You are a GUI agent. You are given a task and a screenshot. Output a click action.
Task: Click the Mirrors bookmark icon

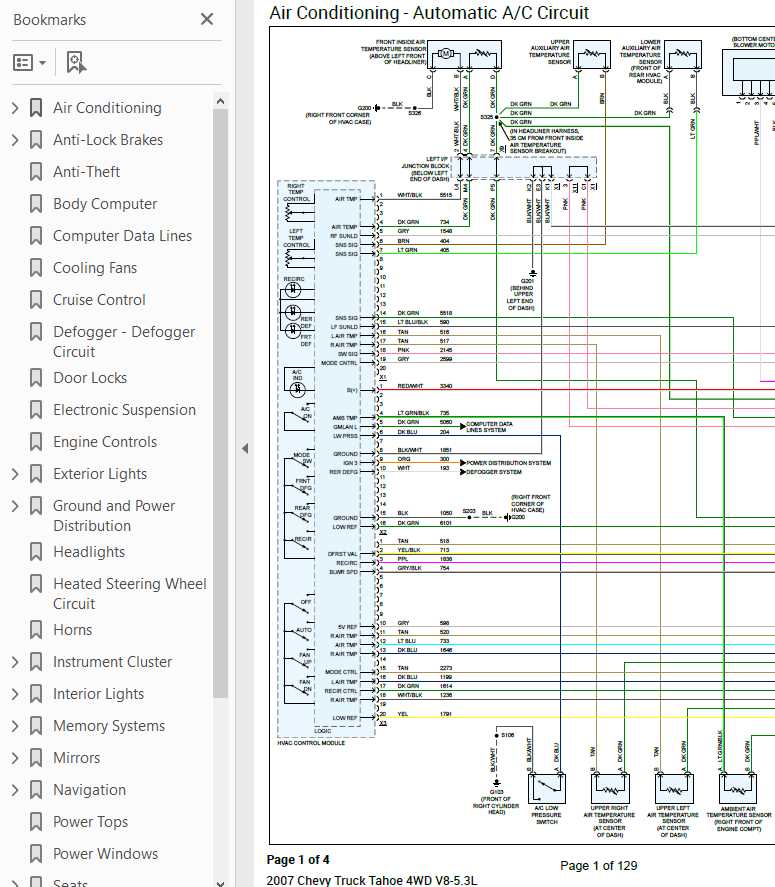[36, 758]
